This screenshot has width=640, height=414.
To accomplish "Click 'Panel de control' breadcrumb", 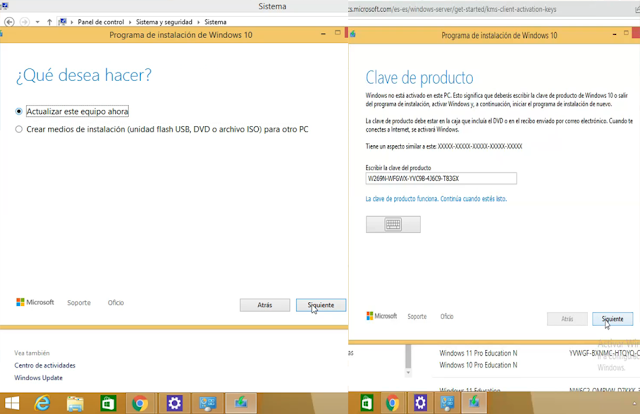I will [101, 22].
